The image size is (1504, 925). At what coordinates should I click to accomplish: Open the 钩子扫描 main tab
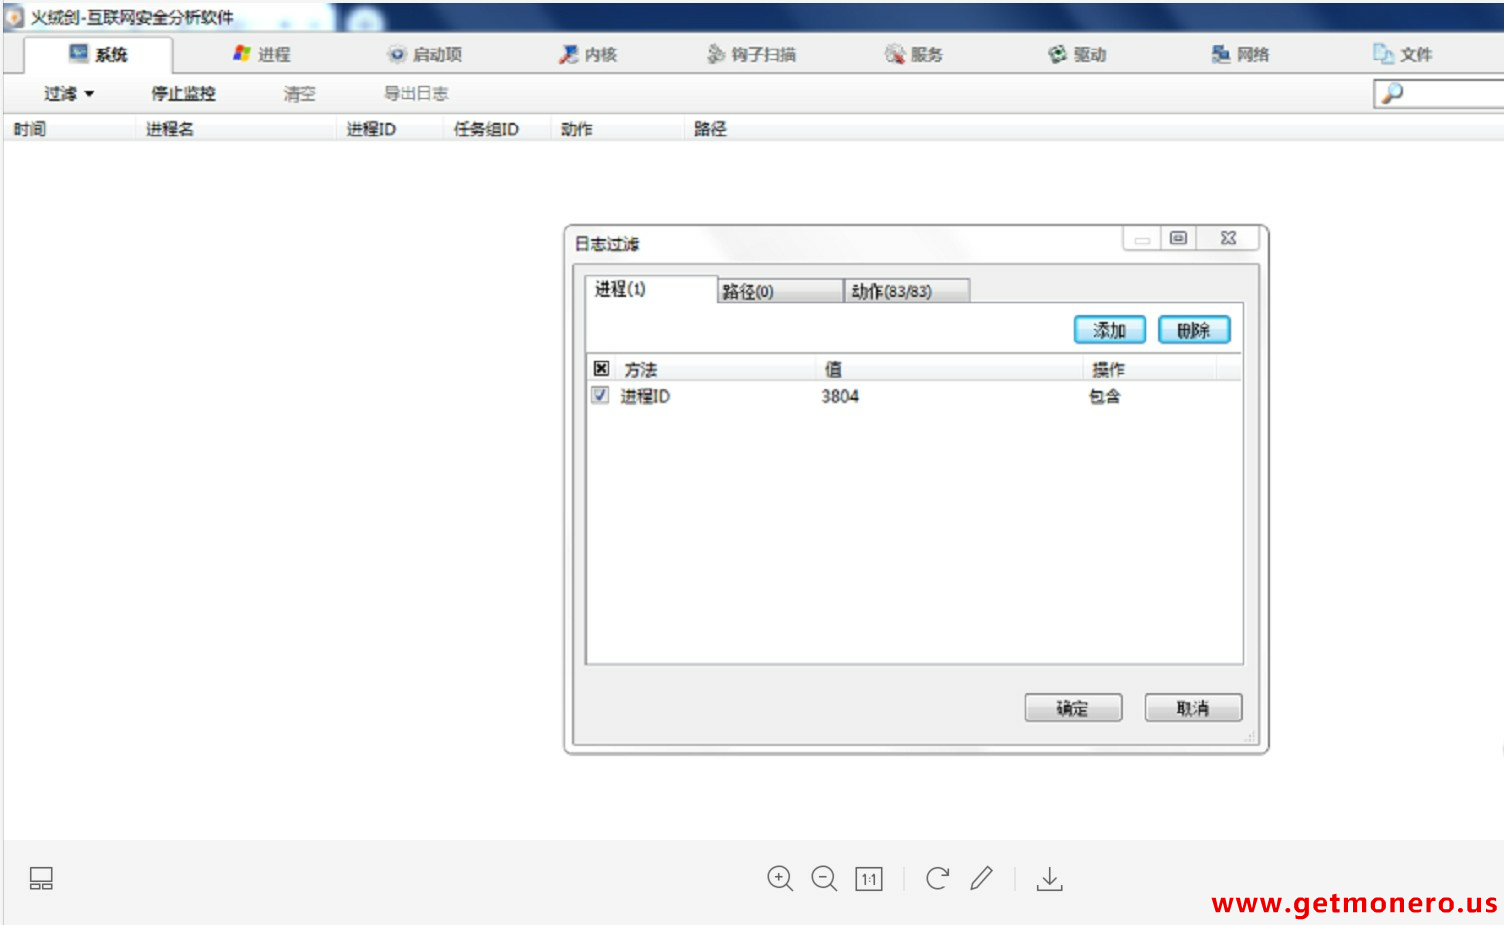point(751,54)
